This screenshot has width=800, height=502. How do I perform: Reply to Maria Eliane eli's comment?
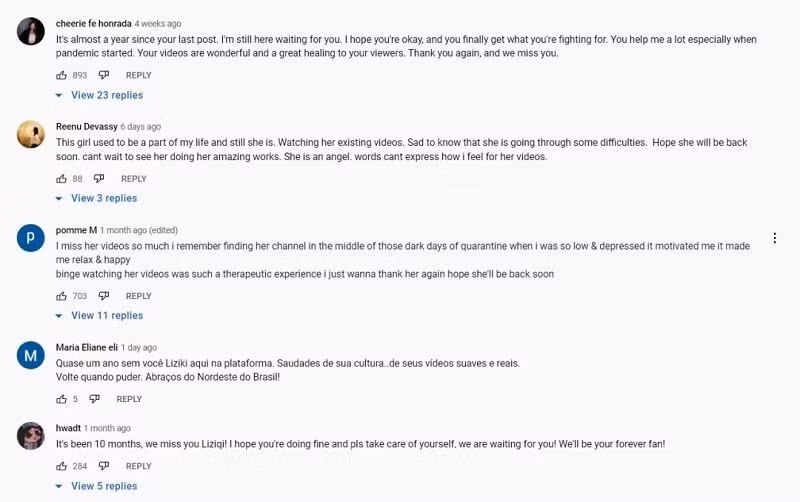129,399
